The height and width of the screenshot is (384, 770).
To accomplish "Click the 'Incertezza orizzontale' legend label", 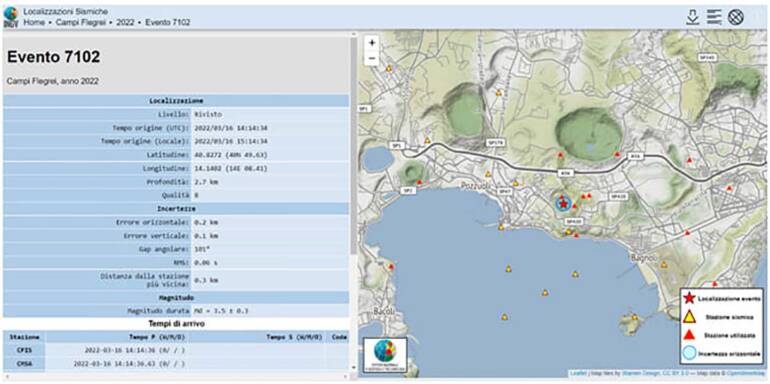I will (x=730, y=354).
